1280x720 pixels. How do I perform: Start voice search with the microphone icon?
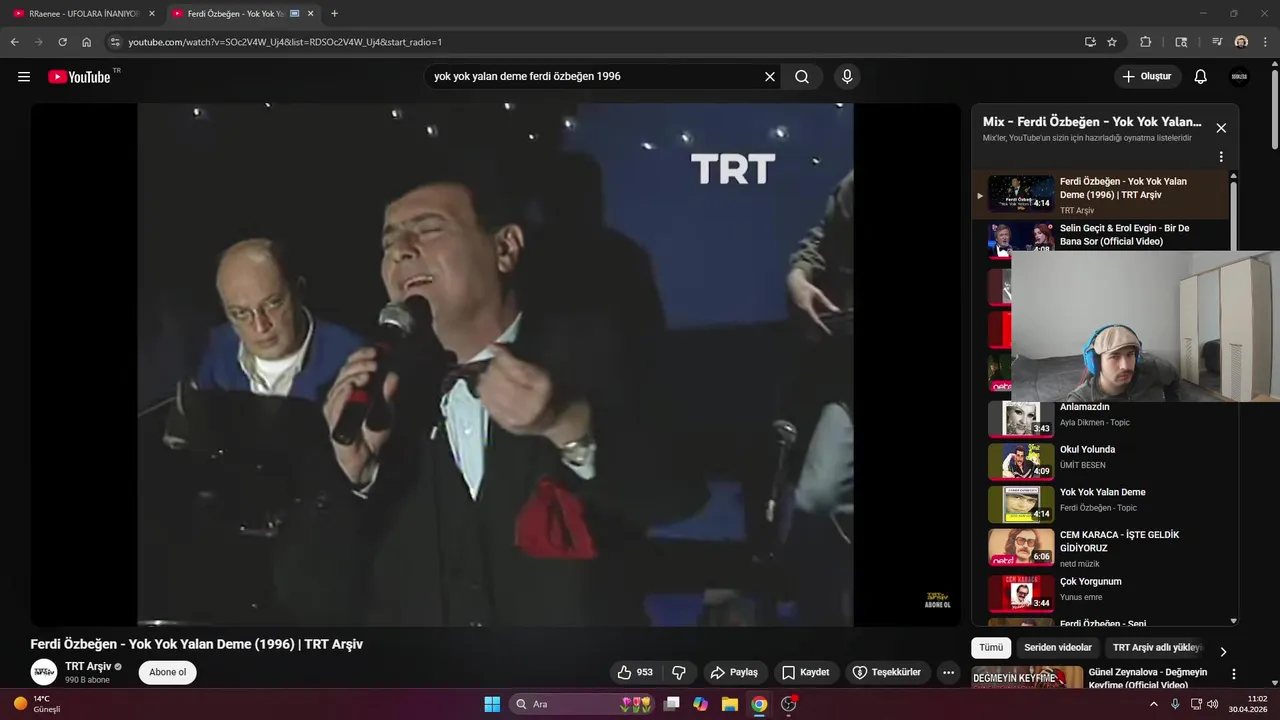click(847, 77)
